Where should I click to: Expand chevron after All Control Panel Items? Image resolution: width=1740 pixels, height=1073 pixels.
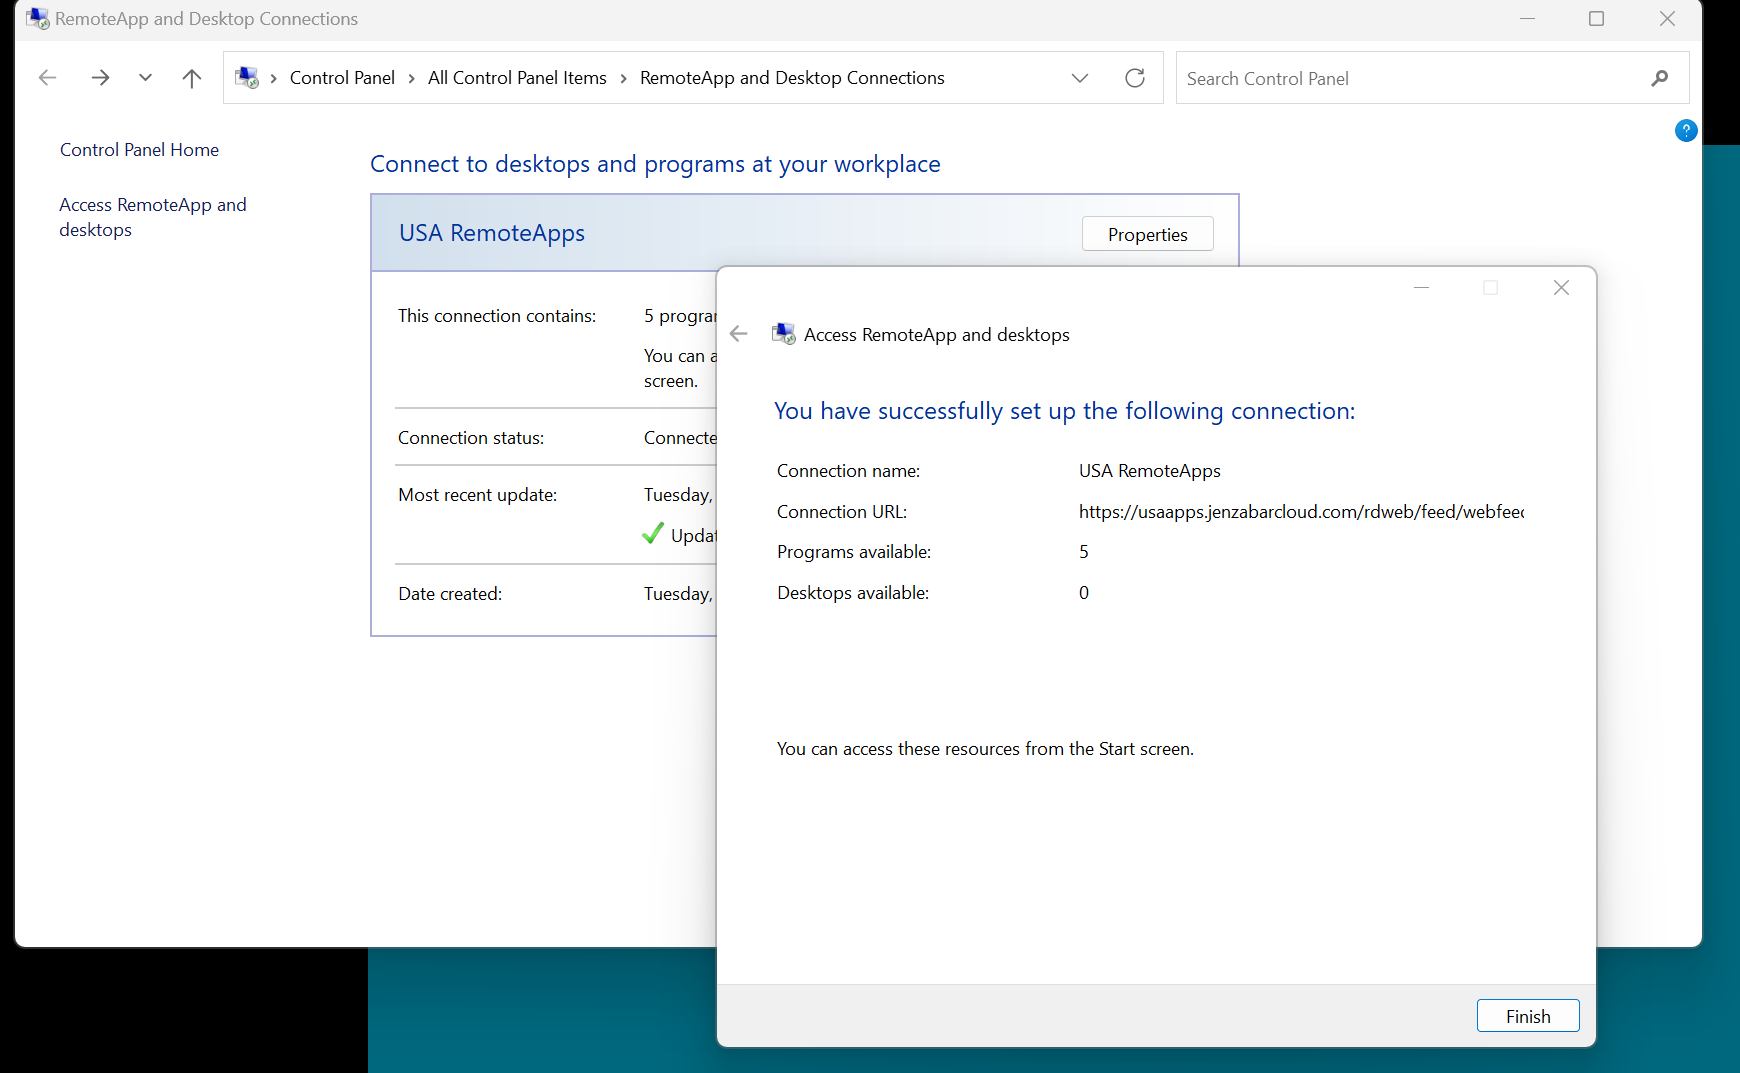tap(624, 78)
